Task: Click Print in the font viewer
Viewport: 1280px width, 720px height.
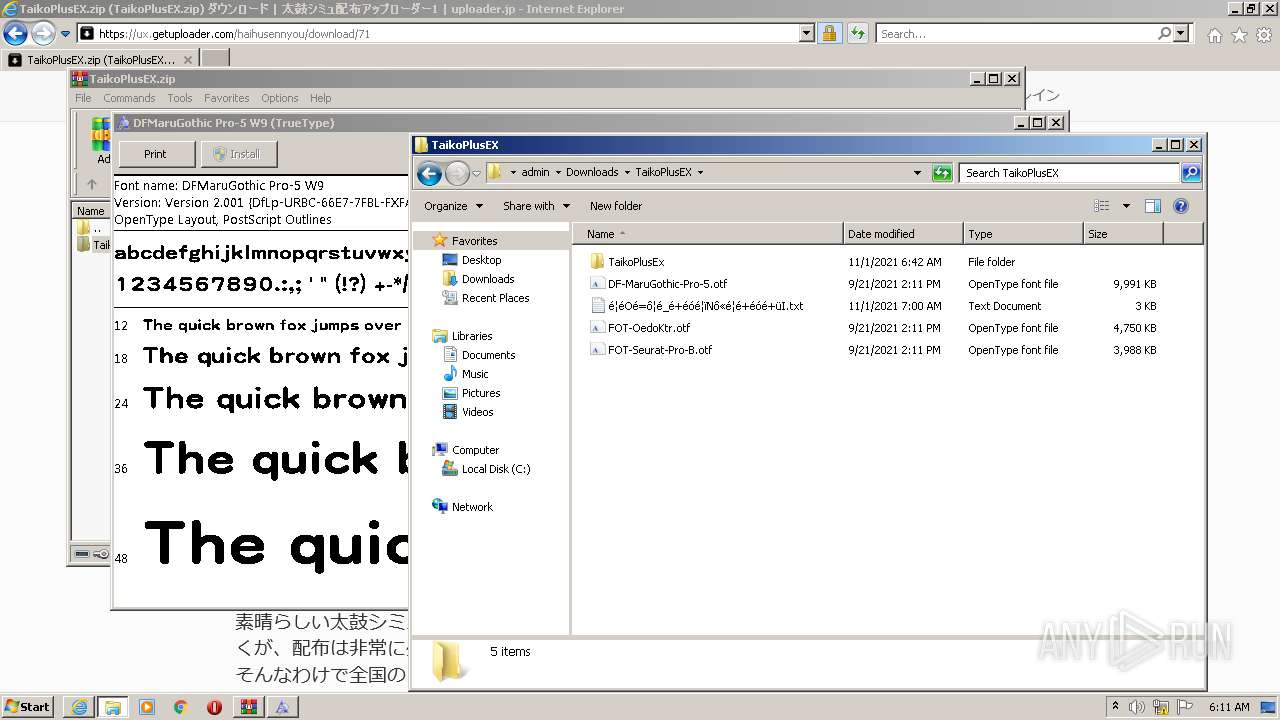Action: [x=155, y=154]
